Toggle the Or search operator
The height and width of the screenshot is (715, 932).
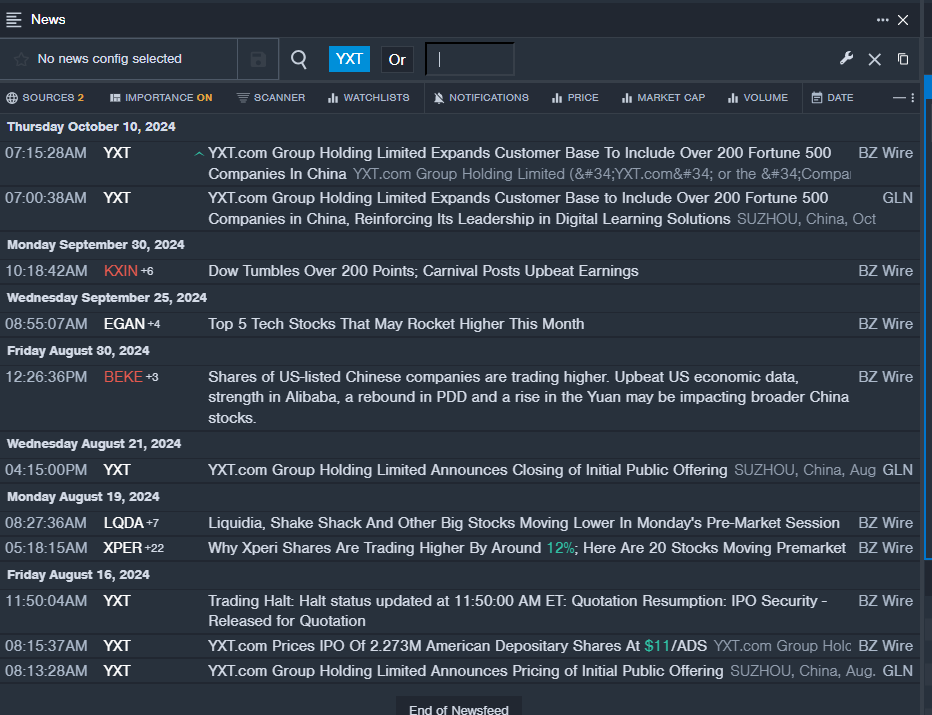pos(397,59)
